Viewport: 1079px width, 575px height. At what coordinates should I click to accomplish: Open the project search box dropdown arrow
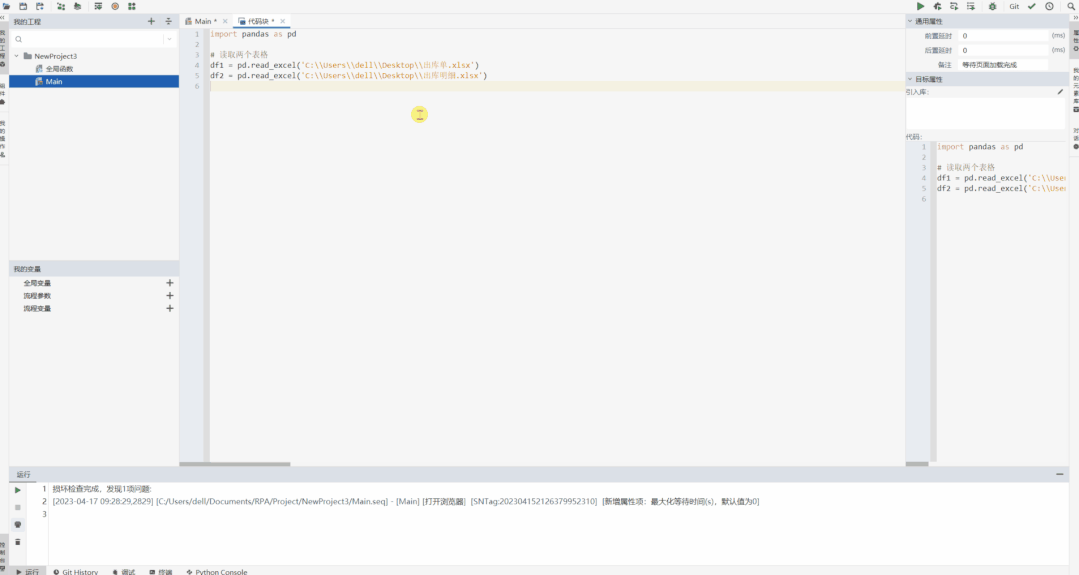coord(169,39)
